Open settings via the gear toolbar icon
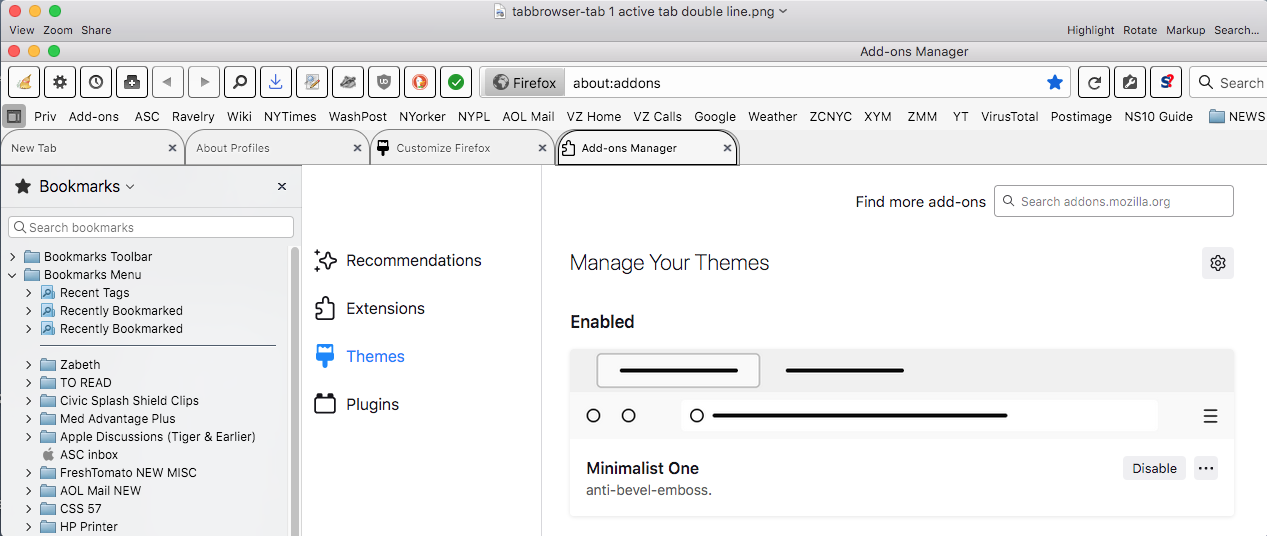 [x=60, y=82]
